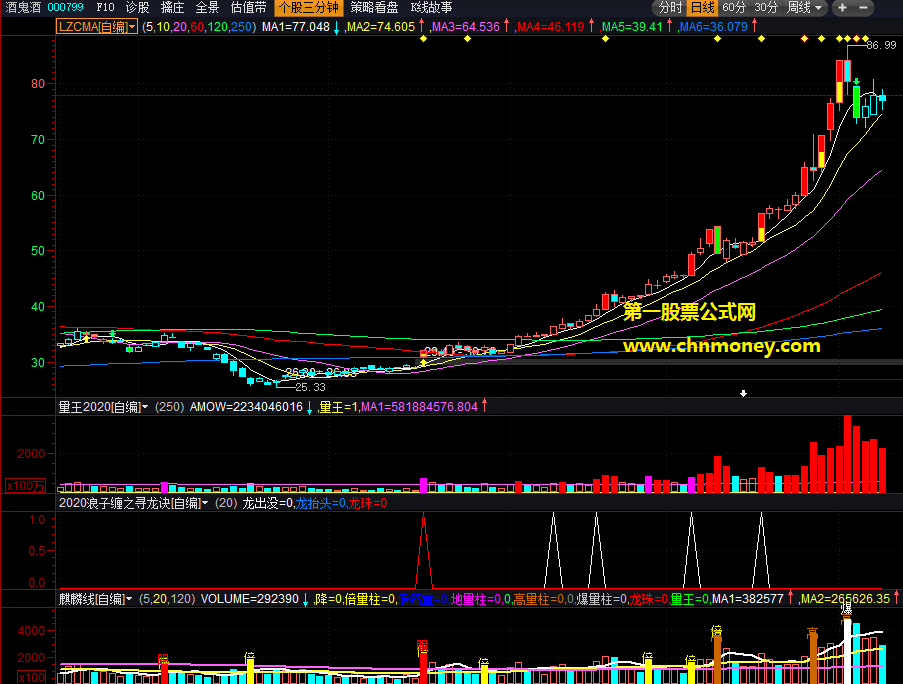This screenshot has height=684, width=903.
Task: Switch the chart to 分时 intraday view
Action: [670, 7]
